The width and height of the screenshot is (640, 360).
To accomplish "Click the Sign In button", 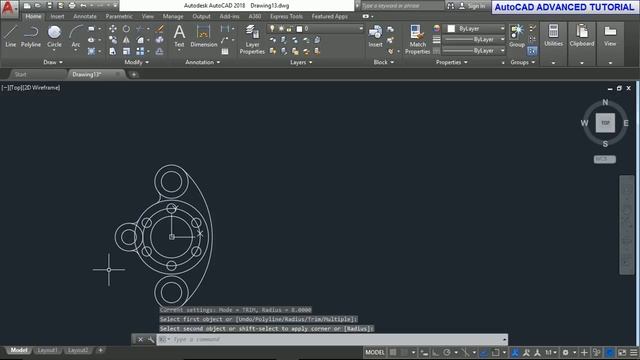I will click(x=472, y=6).
